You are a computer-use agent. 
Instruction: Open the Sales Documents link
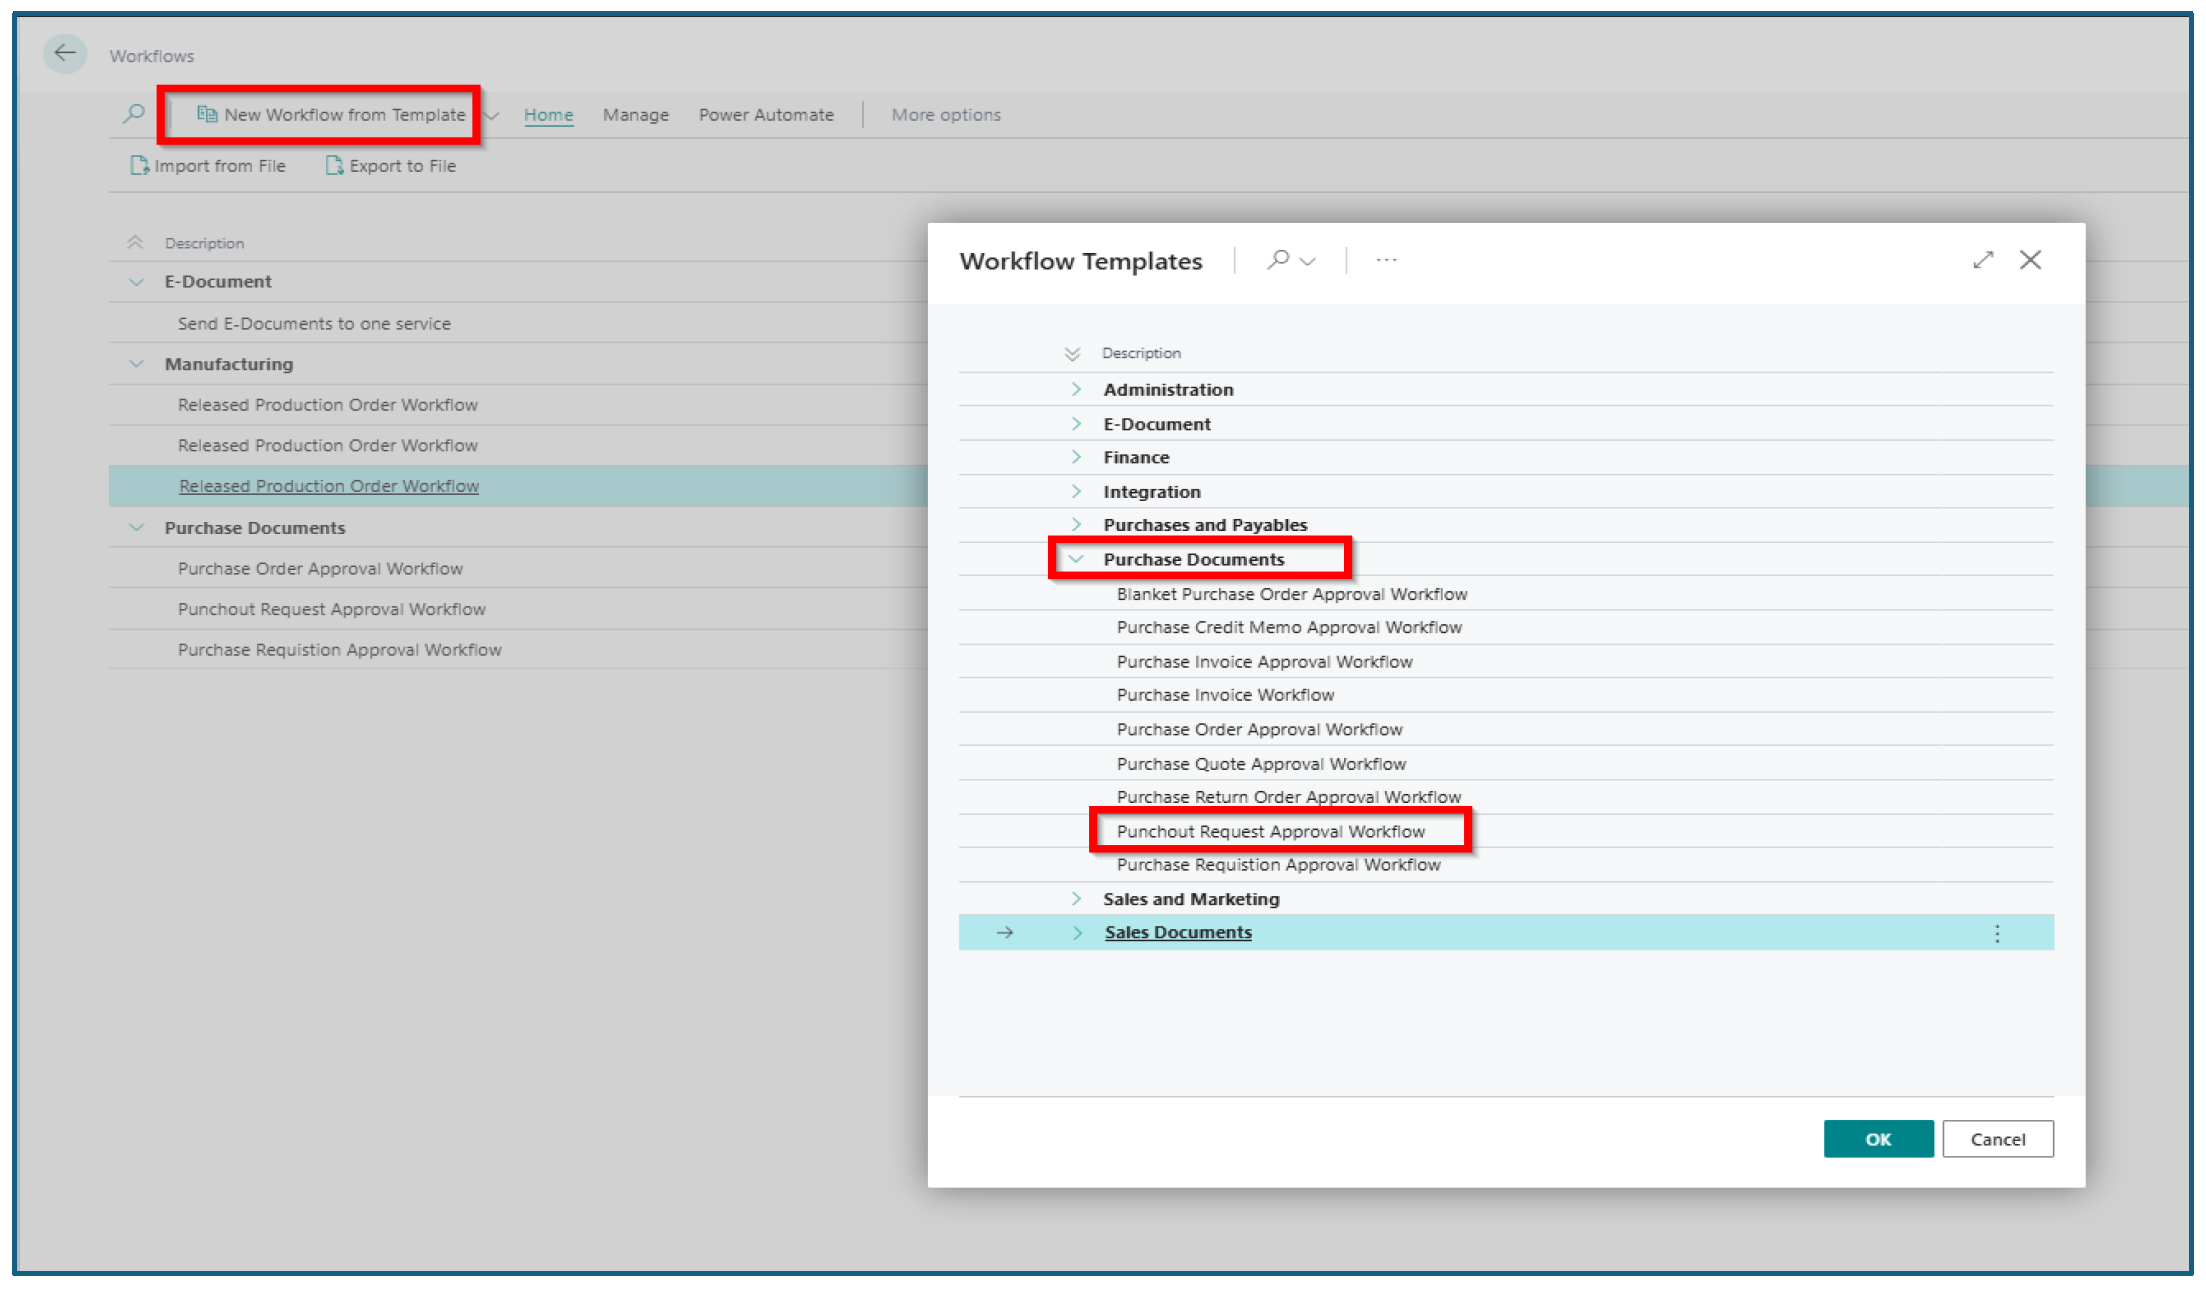click(1178, 932)
